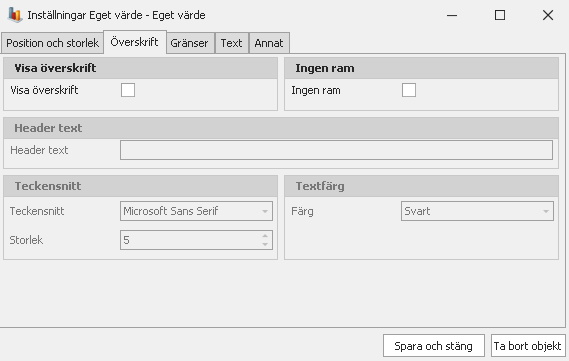Click the Header text input field
This screenshot has height=361, width=569.
coord(336,150)
